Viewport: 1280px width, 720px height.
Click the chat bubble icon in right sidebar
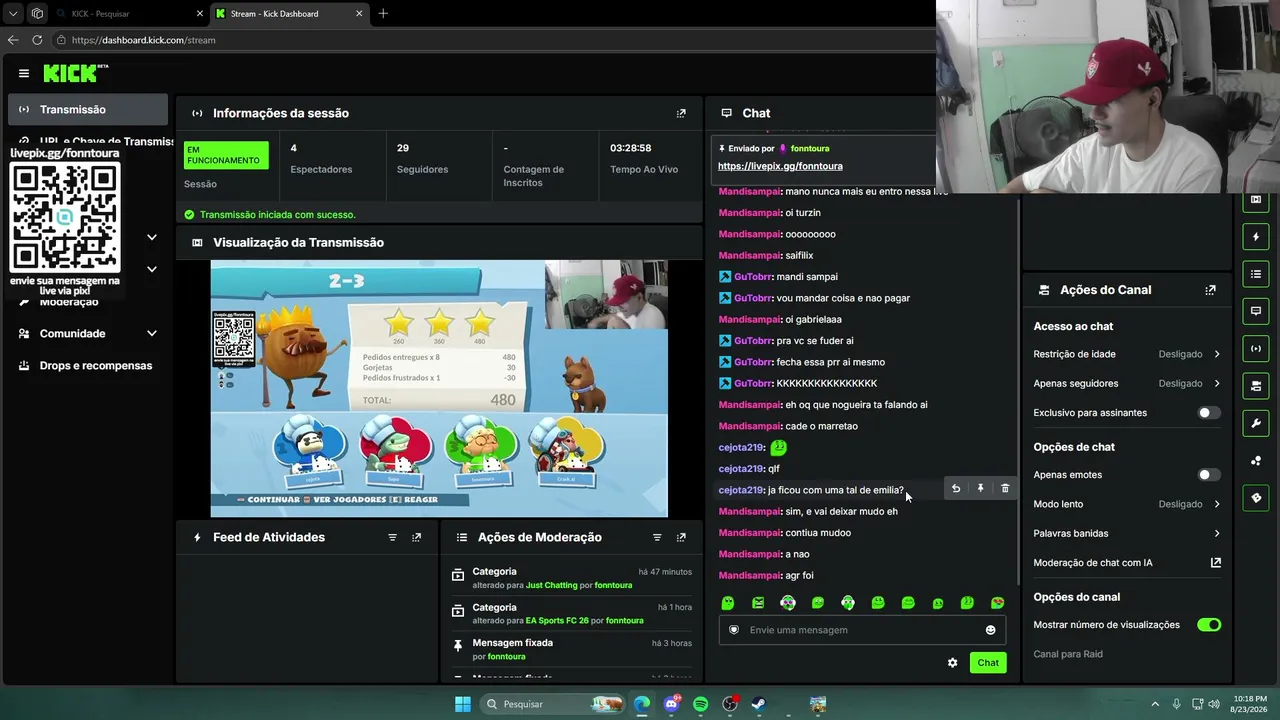pos(1256,311)
